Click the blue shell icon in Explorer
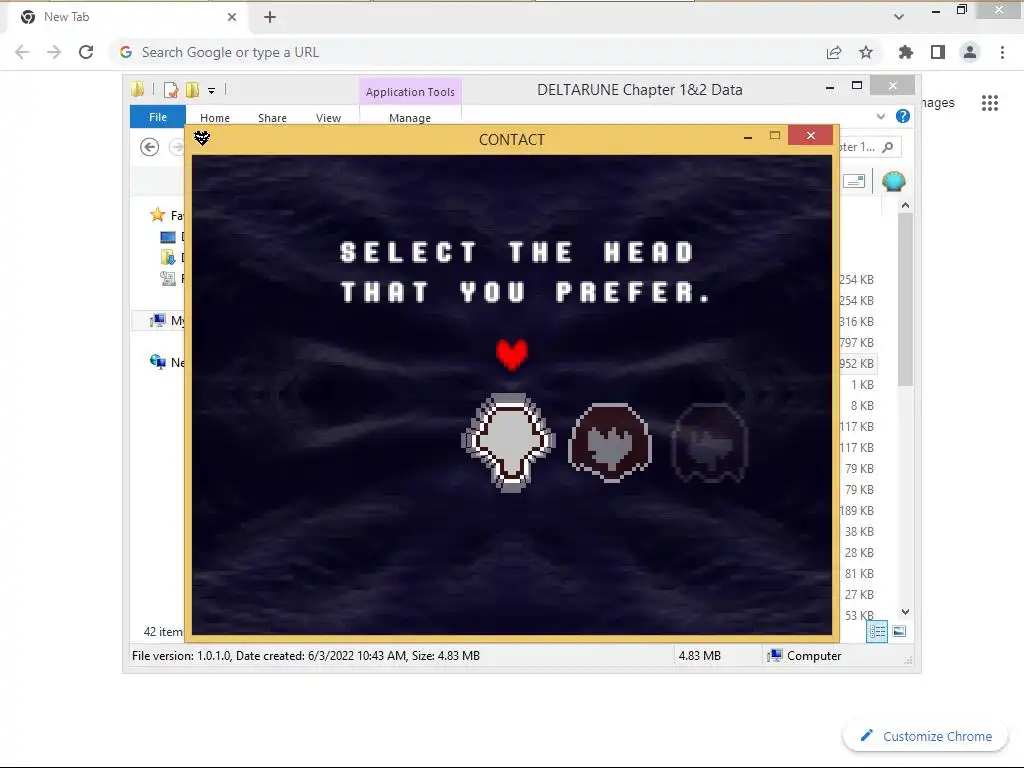 (x=893, y=181)
